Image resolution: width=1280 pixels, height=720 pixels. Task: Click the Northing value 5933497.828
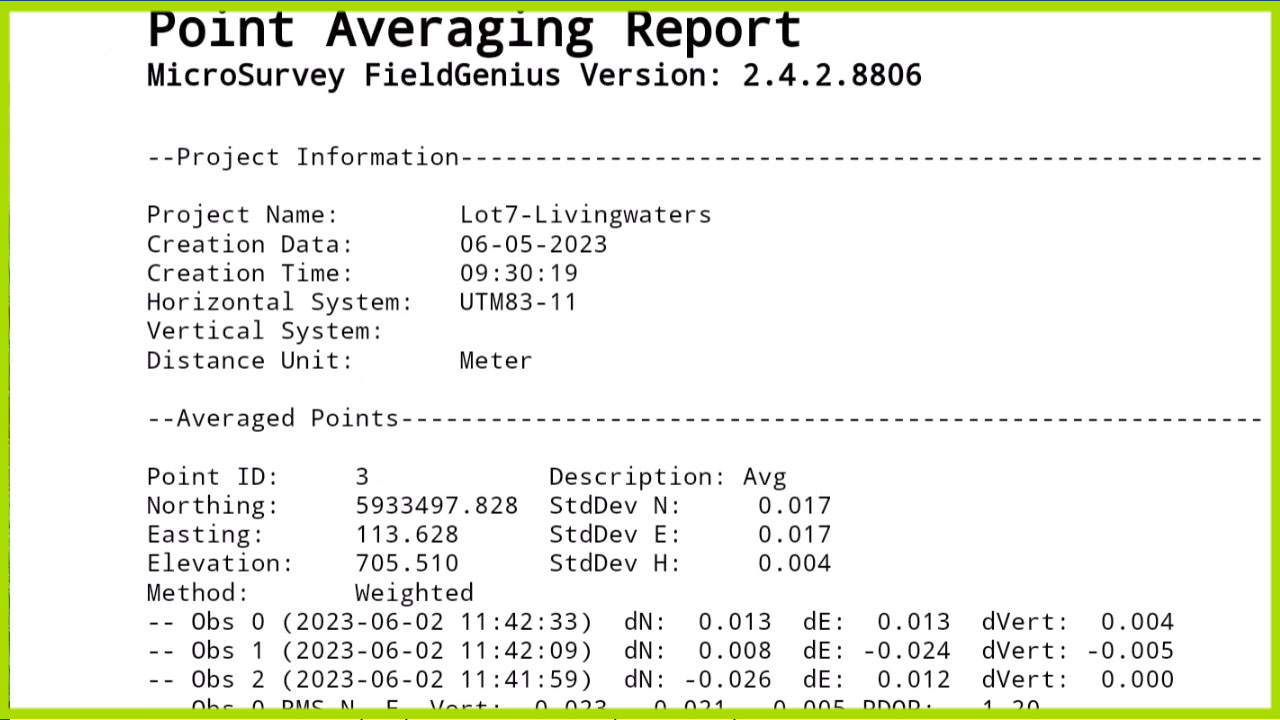[x=436, y=506]
